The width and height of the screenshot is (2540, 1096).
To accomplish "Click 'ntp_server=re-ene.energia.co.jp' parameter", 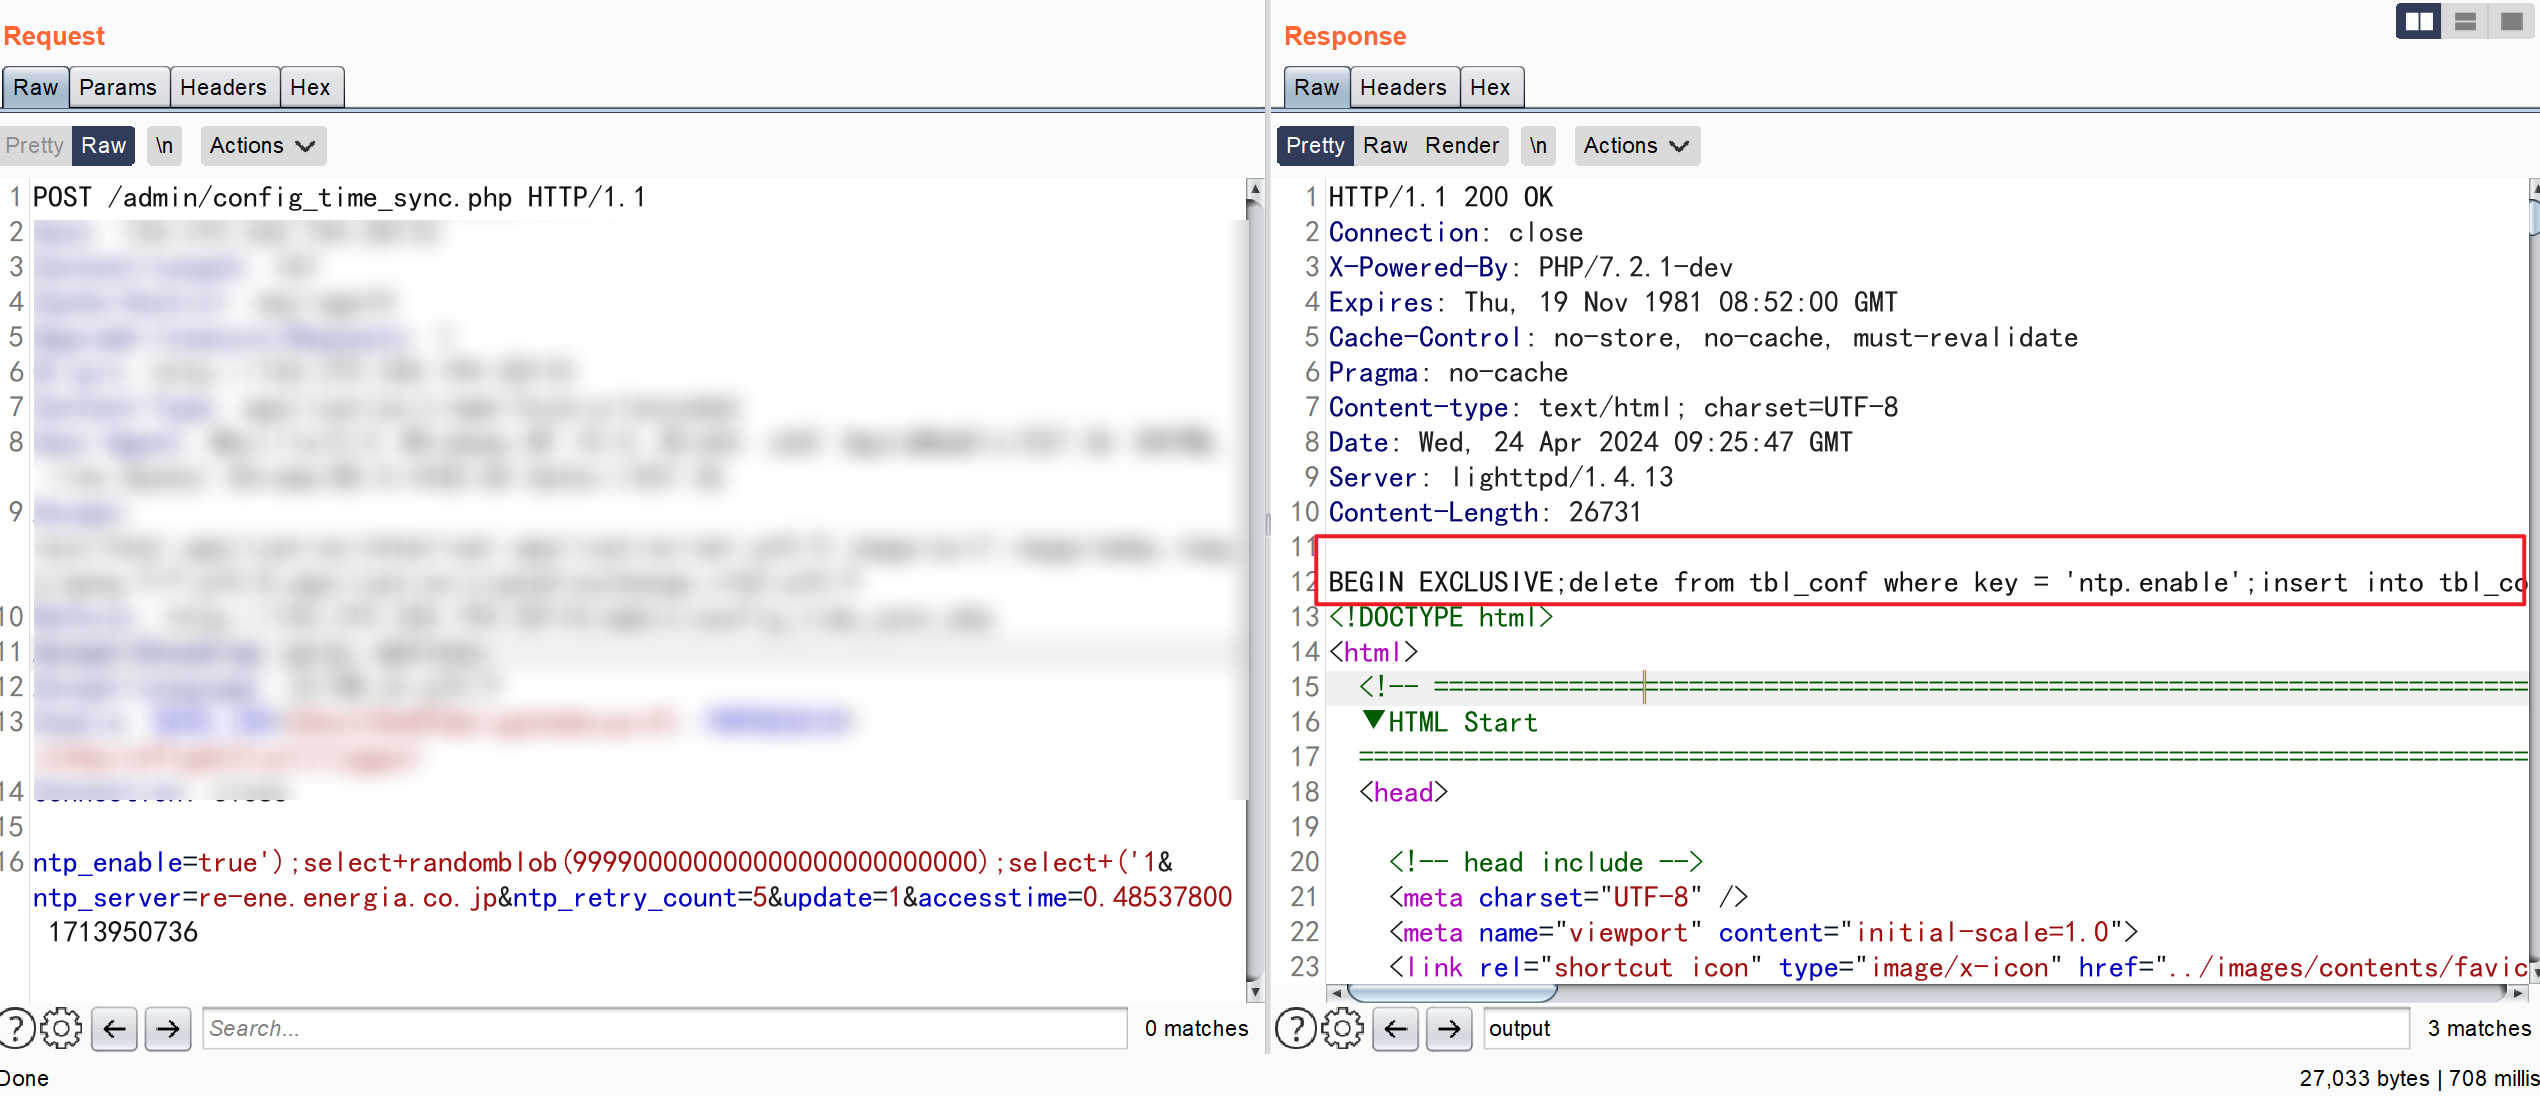I will tap(265, 897).
